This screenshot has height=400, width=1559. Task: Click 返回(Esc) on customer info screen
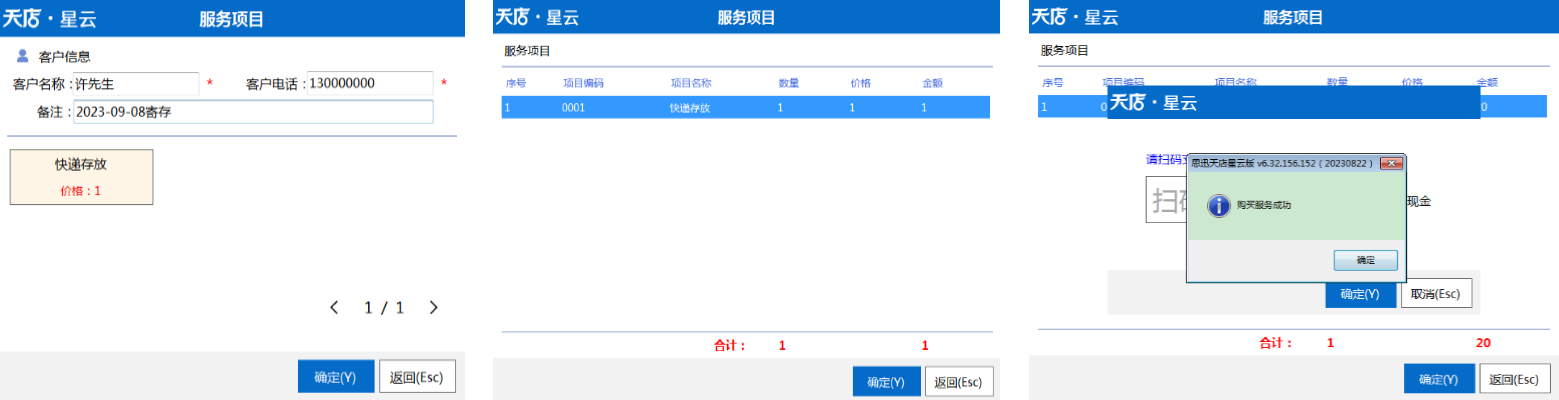coord(417,377)
